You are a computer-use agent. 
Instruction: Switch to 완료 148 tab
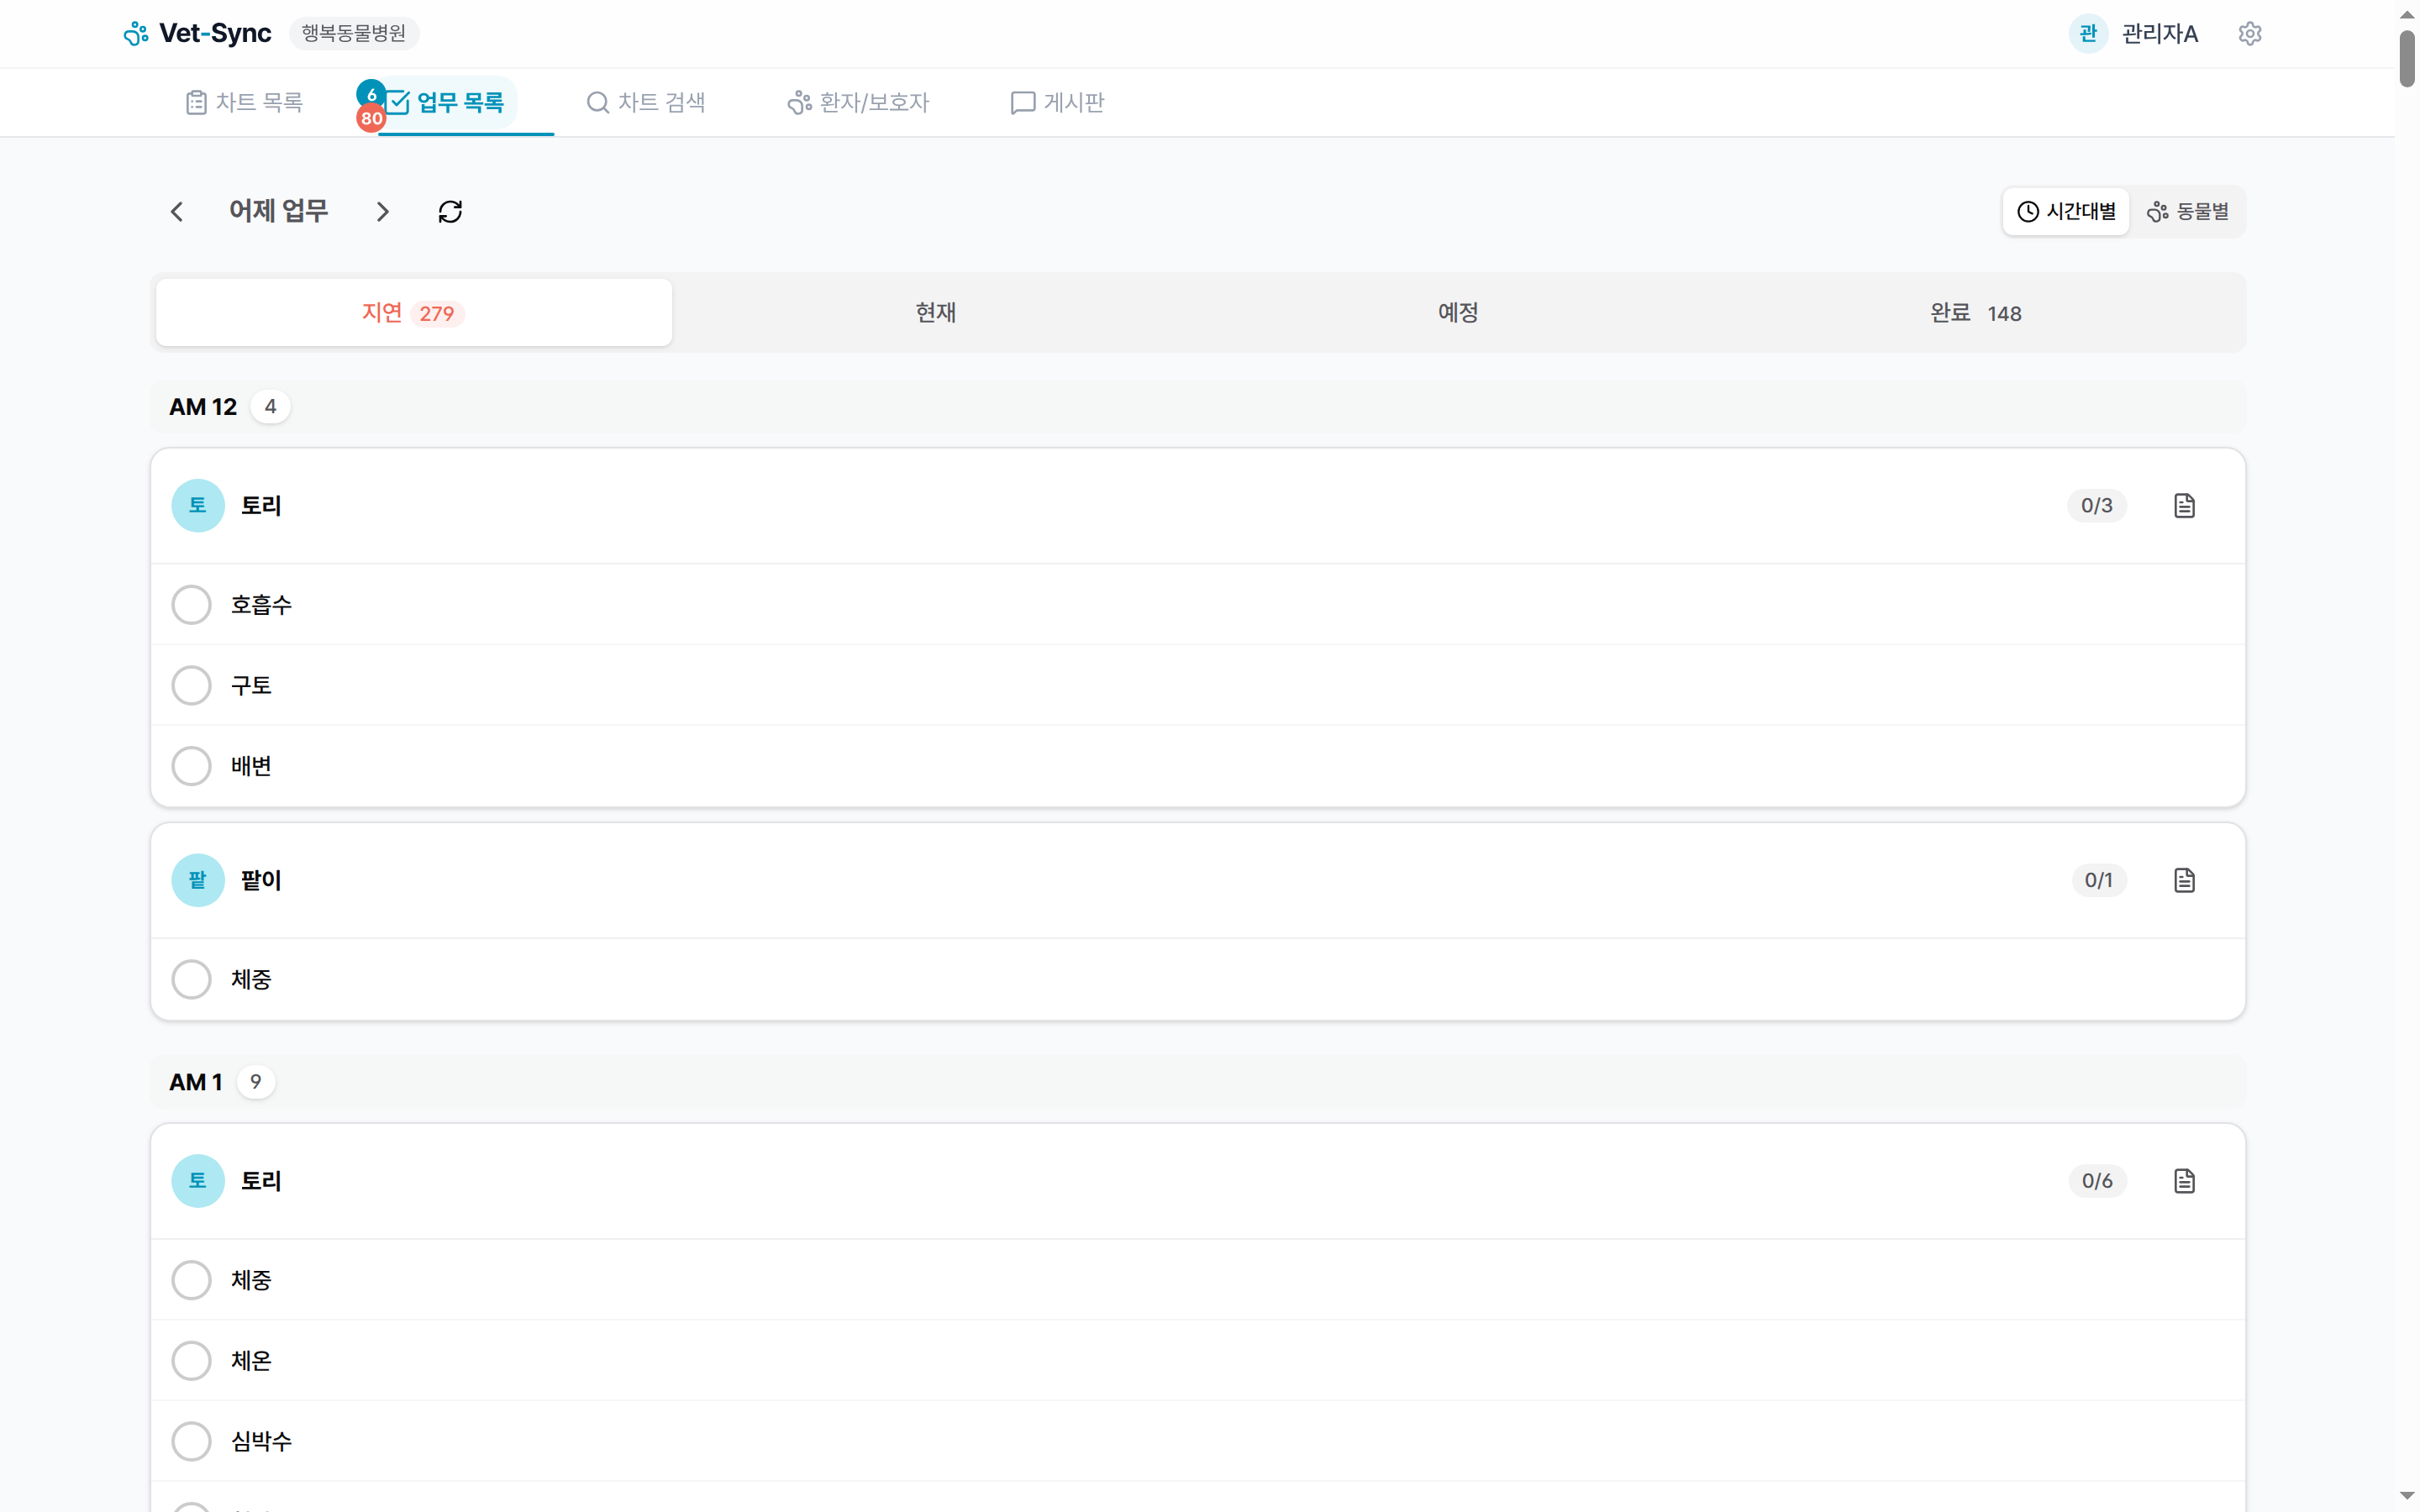coord(1975,313)
